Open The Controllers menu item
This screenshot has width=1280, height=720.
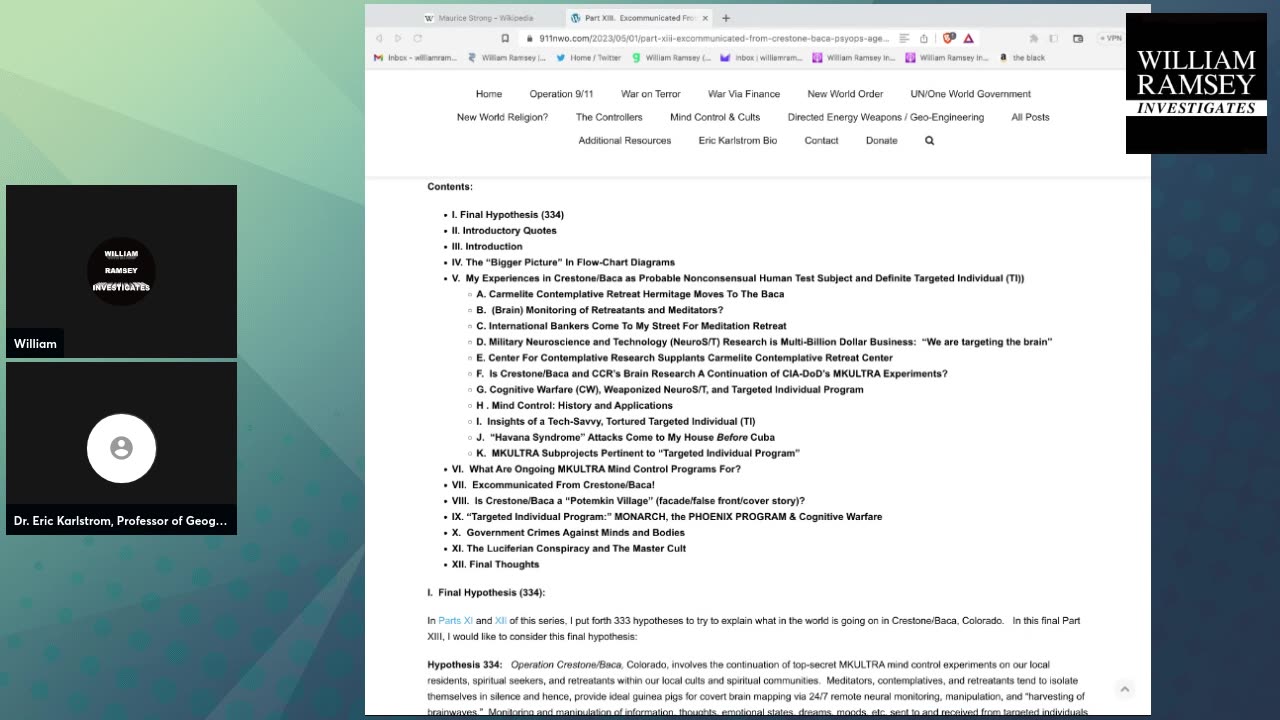pos(609,117)
